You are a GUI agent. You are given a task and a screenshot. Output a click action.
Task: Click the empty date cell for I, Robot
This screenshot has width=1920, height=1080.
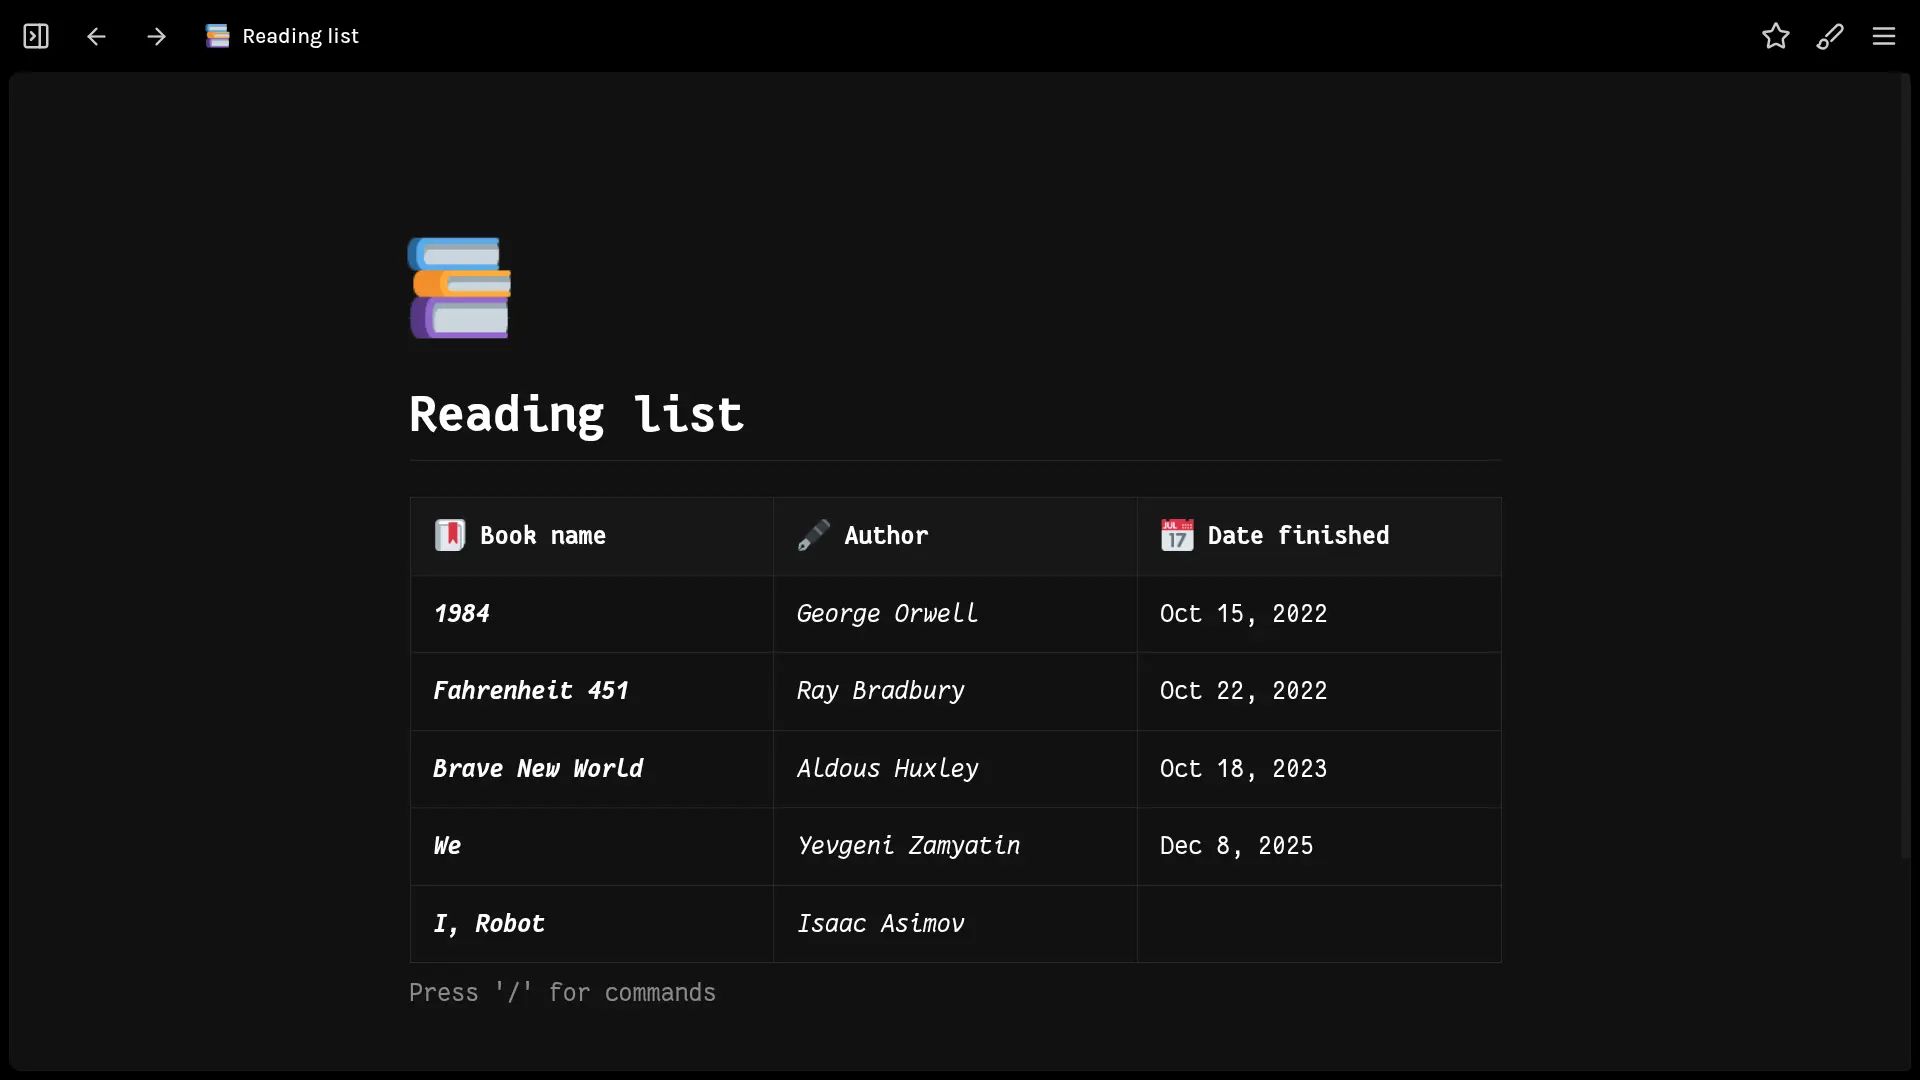1318,924
